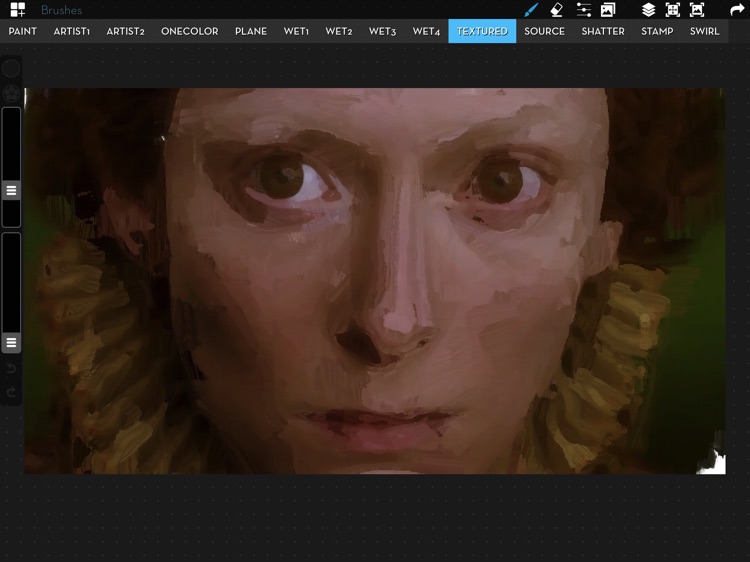Screen dimensions: 750x562
Task: Click the Brushes title text
Action: tap(61, 10)
